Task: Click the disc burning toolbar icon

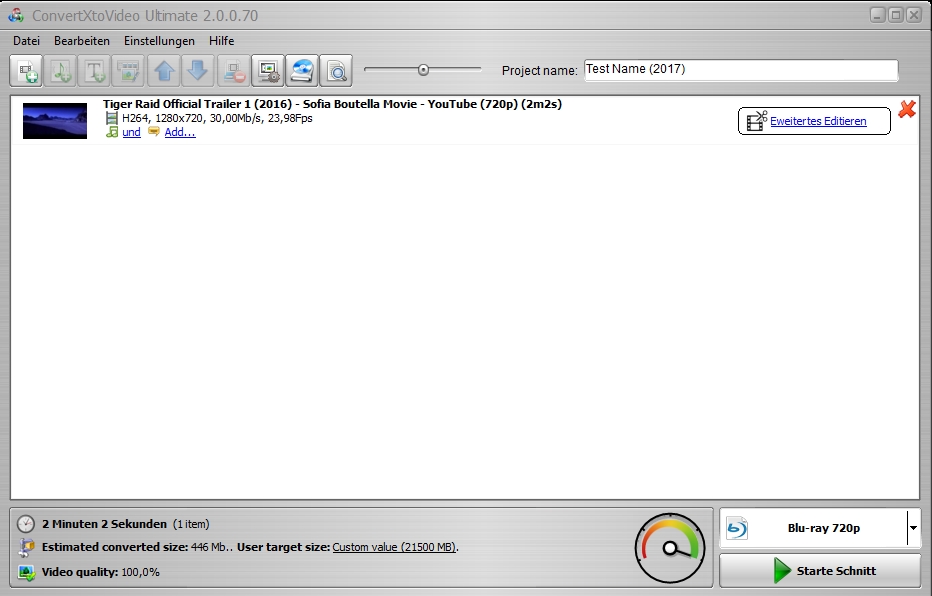Action: (302, 71)
